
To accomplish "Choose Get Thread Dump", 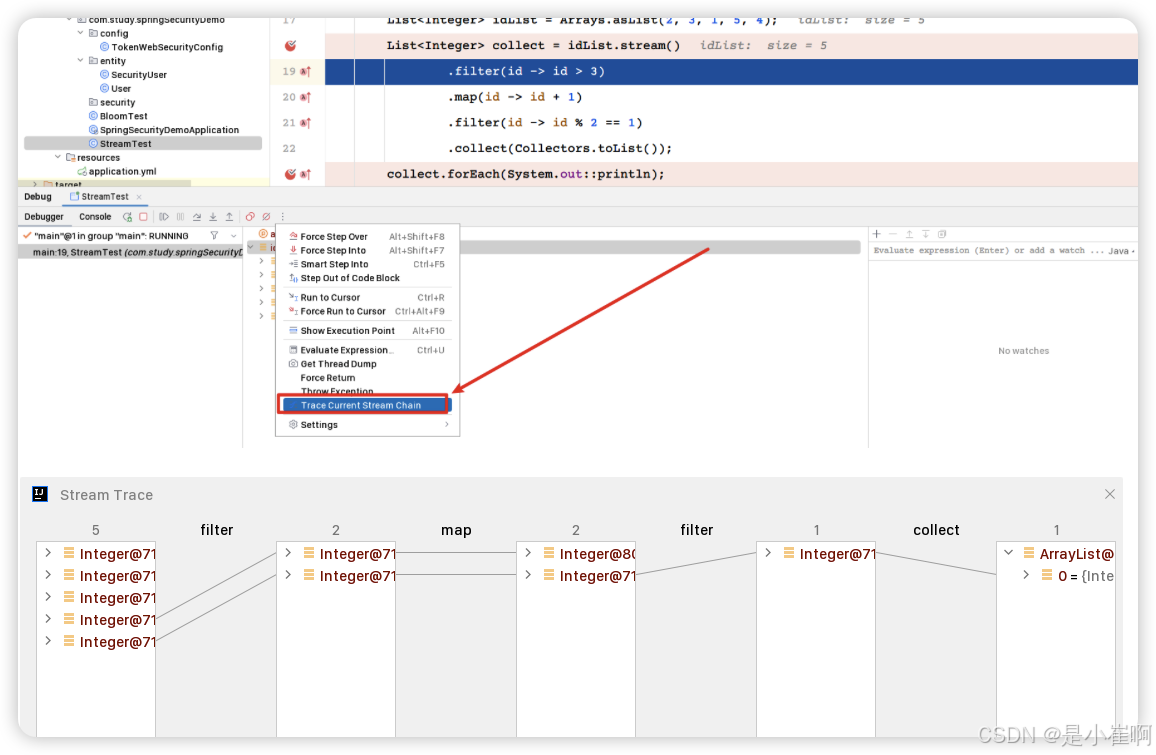I will point(367,364).
